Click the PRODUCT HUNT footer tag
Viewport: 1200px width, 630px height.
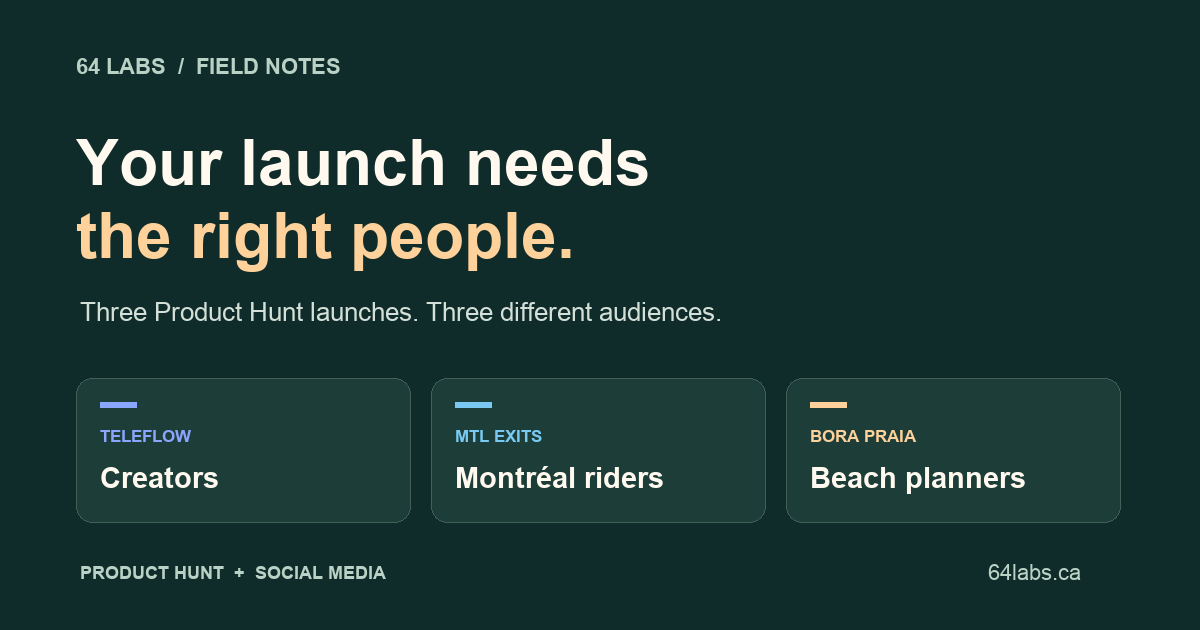tap(152, 573)
